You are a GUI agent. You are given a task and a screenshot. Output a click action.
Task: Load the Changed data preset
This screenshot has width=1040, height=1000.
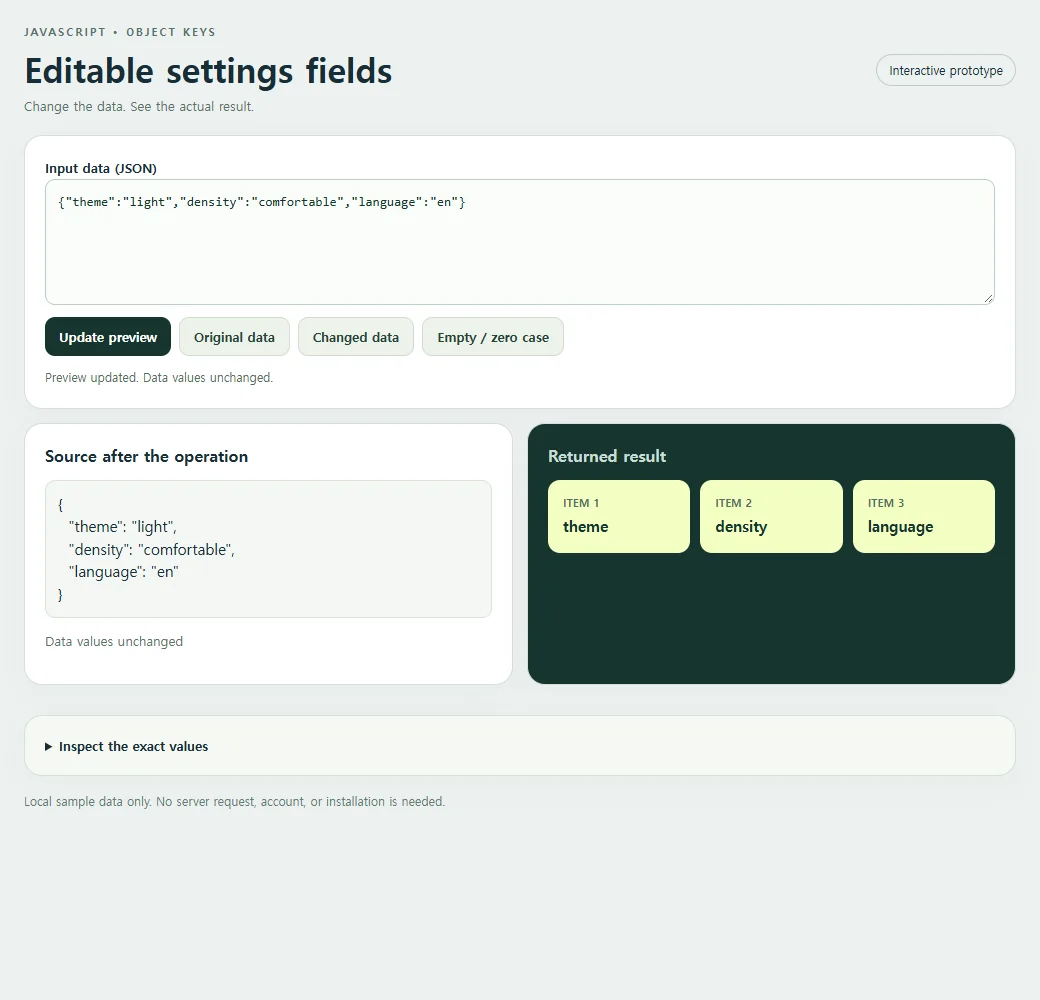point(356,337)
